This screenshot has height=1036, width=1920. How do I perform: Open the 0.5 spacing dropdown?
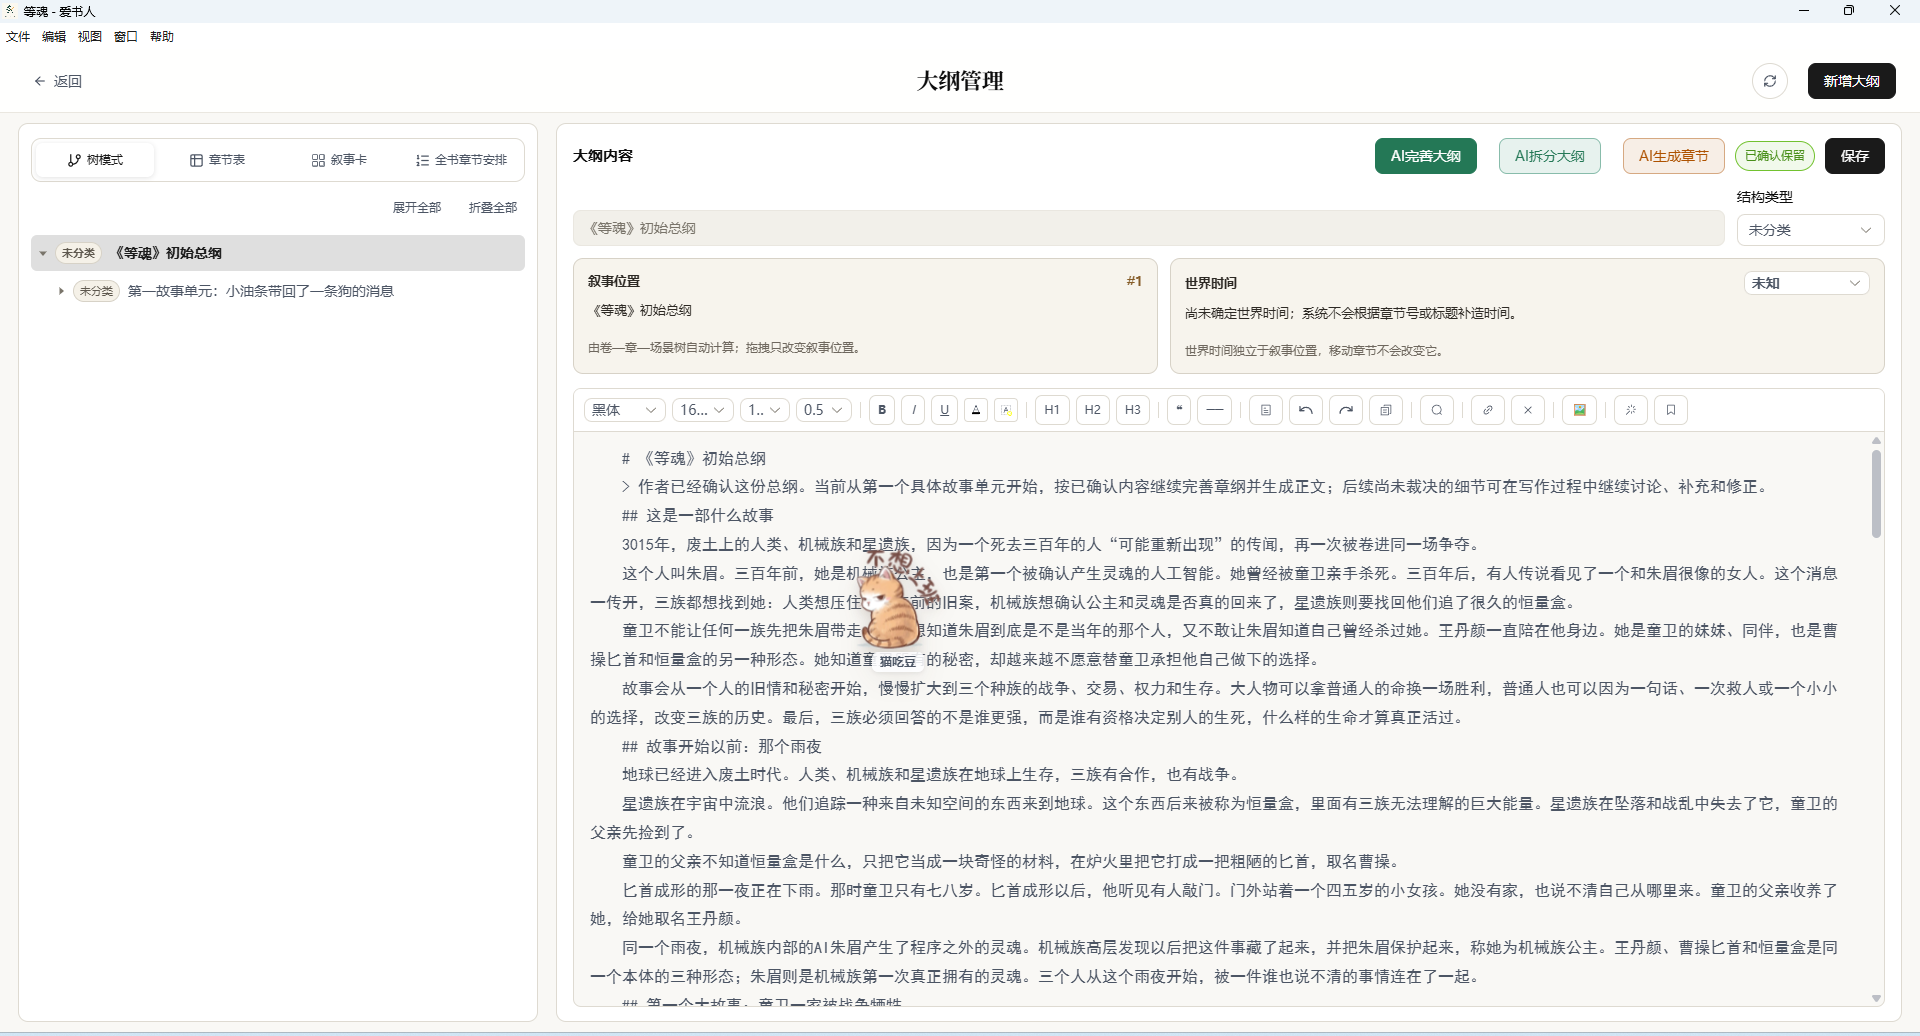tap(824, 410)
